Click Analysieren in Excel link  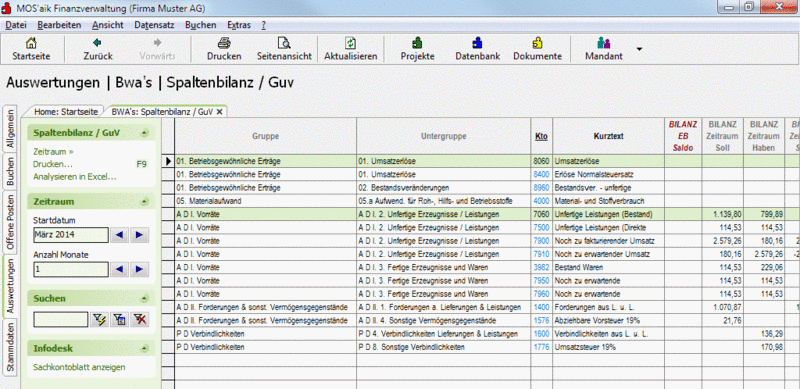click(75, 177)
